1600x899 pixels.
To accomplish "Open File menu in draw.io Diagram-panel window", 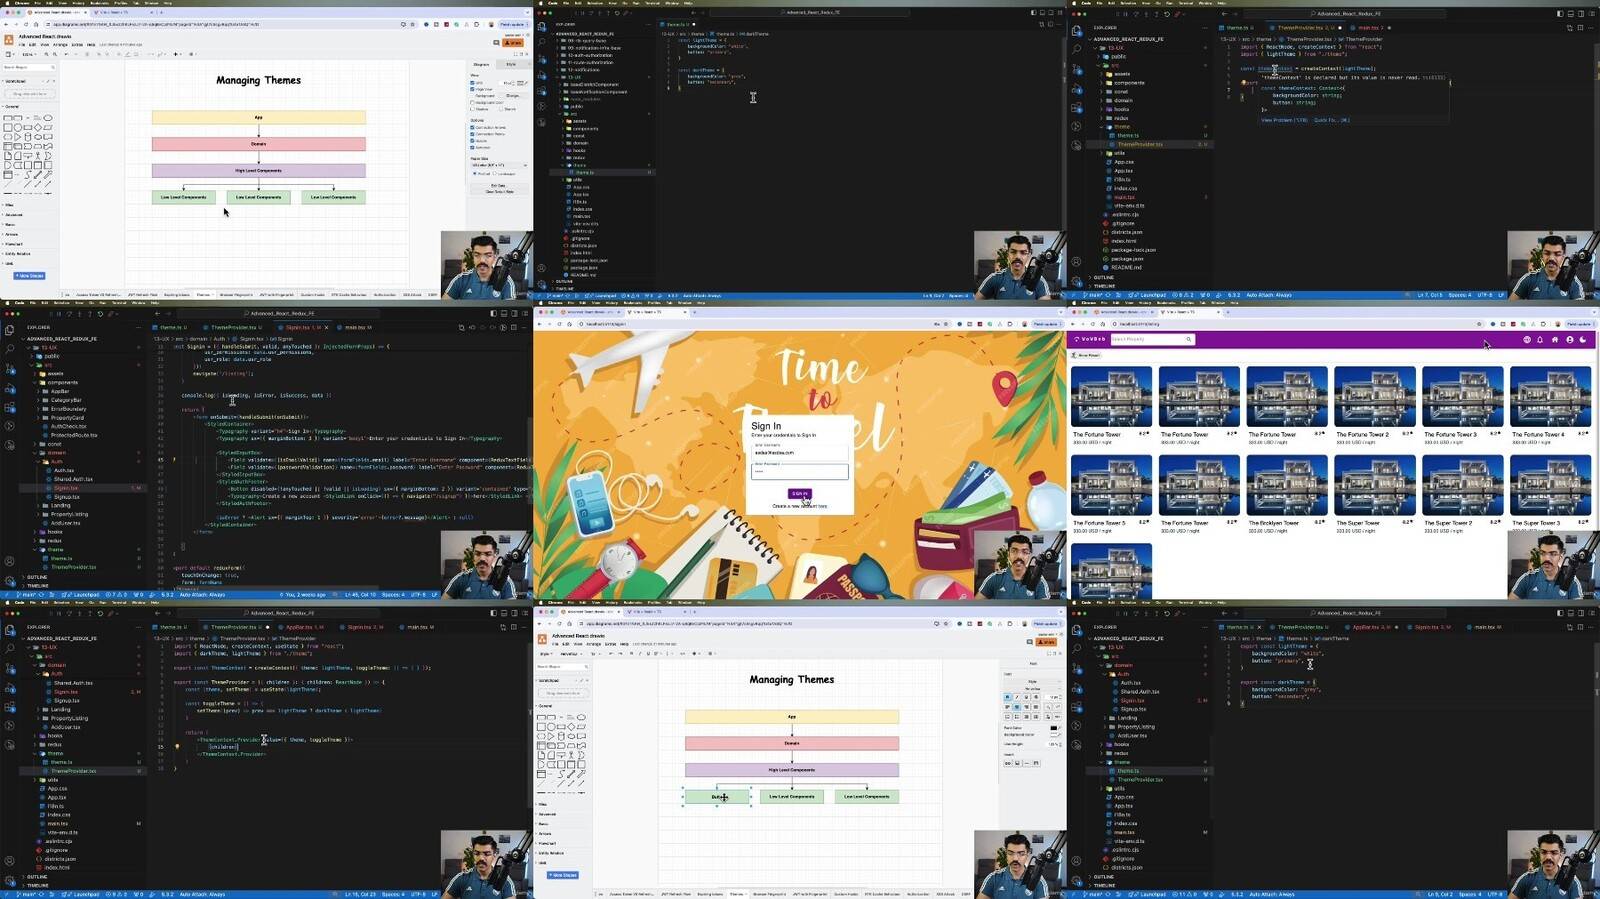I will [x=22, y=45].
